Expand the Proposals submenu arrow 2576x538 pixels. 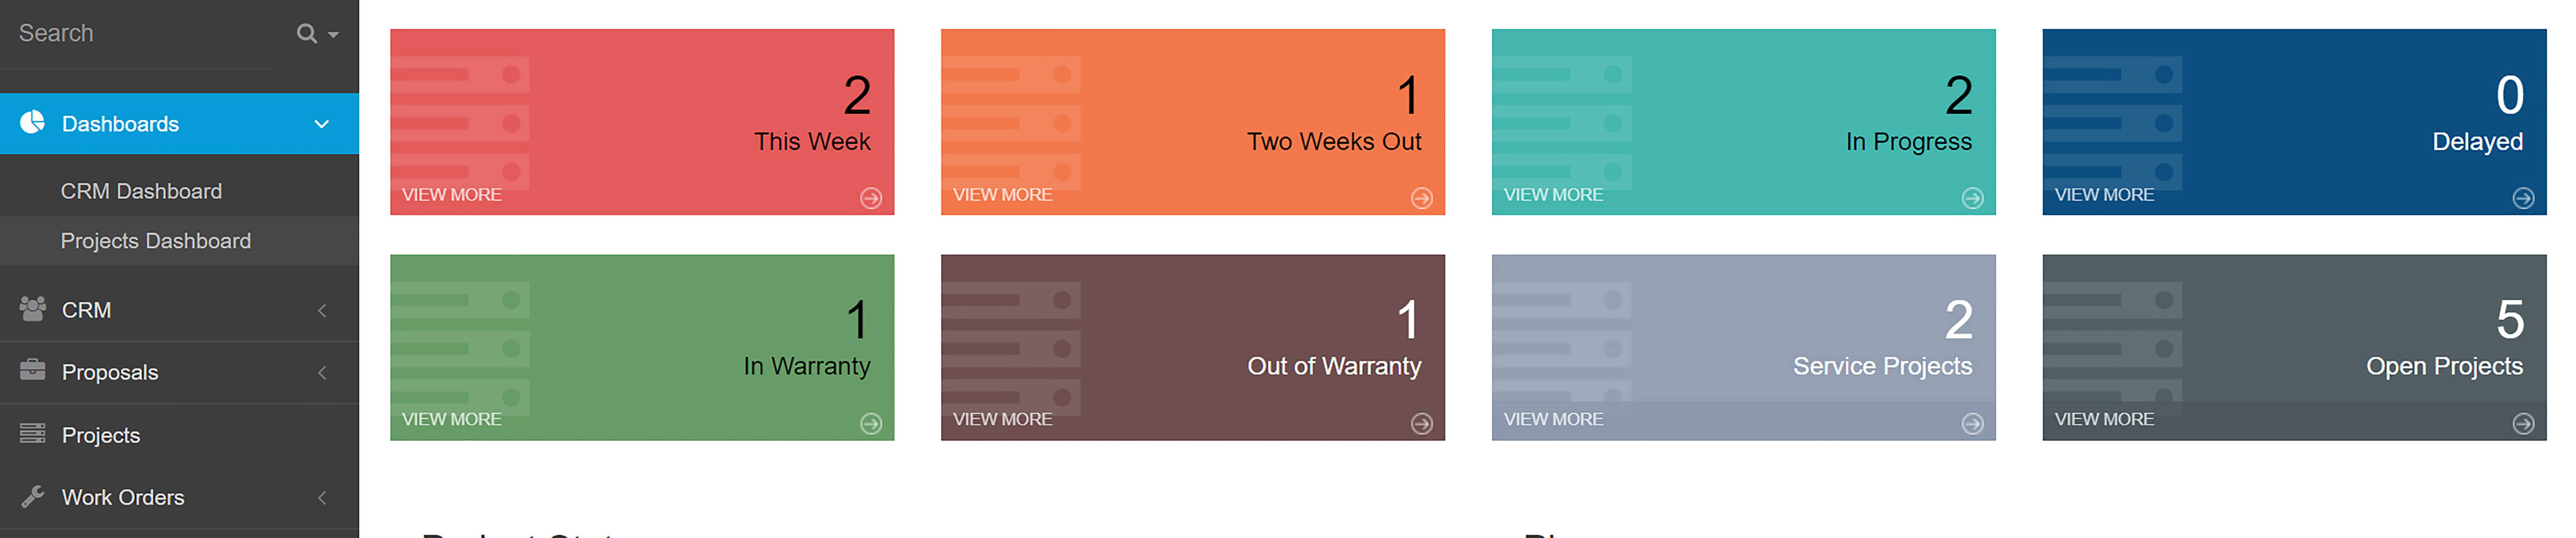coord(322,373)
